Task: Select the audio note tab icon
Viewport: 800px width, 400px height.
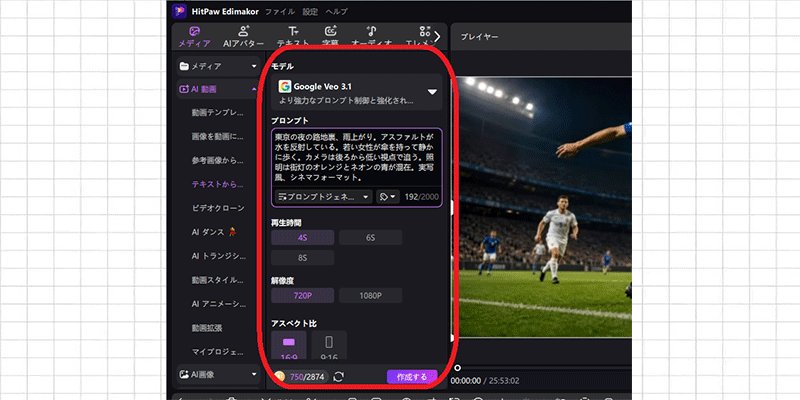Action: (371, 32)
